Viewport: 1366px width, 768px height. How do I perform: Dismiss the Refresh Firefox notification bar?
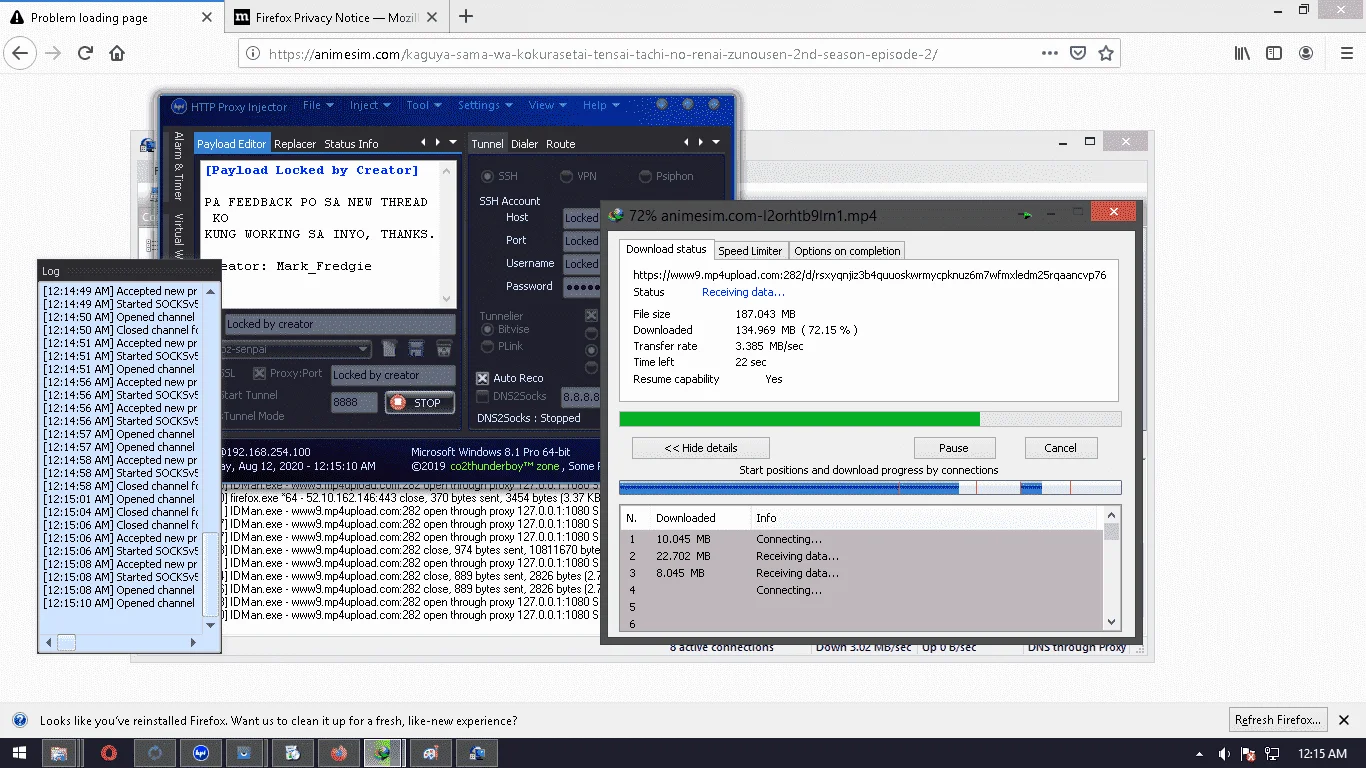click(x=1344, y=720)
